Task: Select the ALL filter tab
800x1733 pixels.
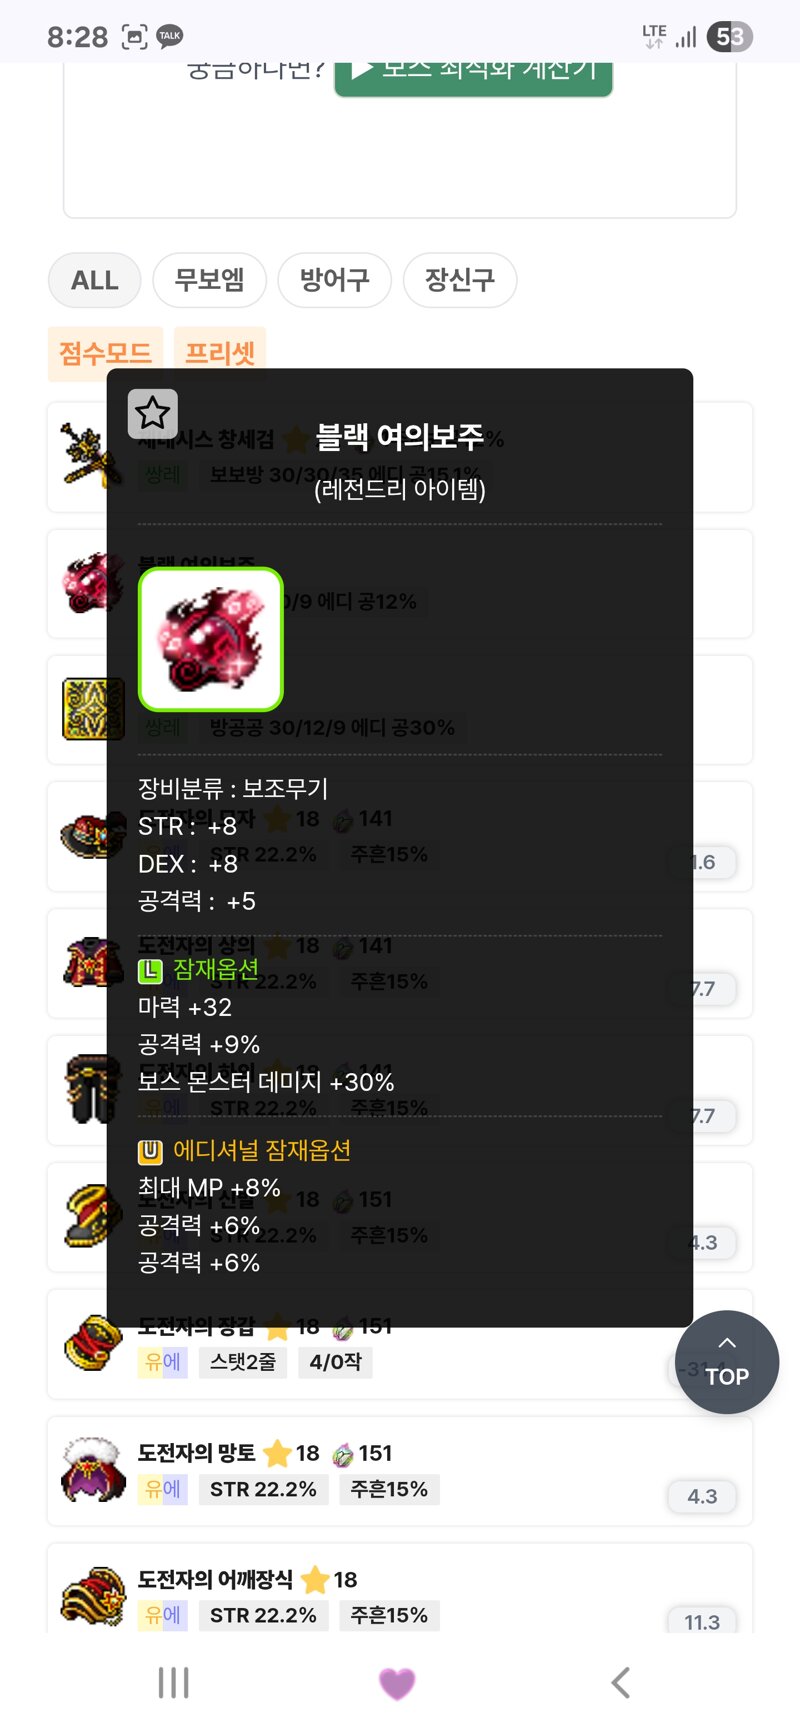Action: tap(95, 280)
